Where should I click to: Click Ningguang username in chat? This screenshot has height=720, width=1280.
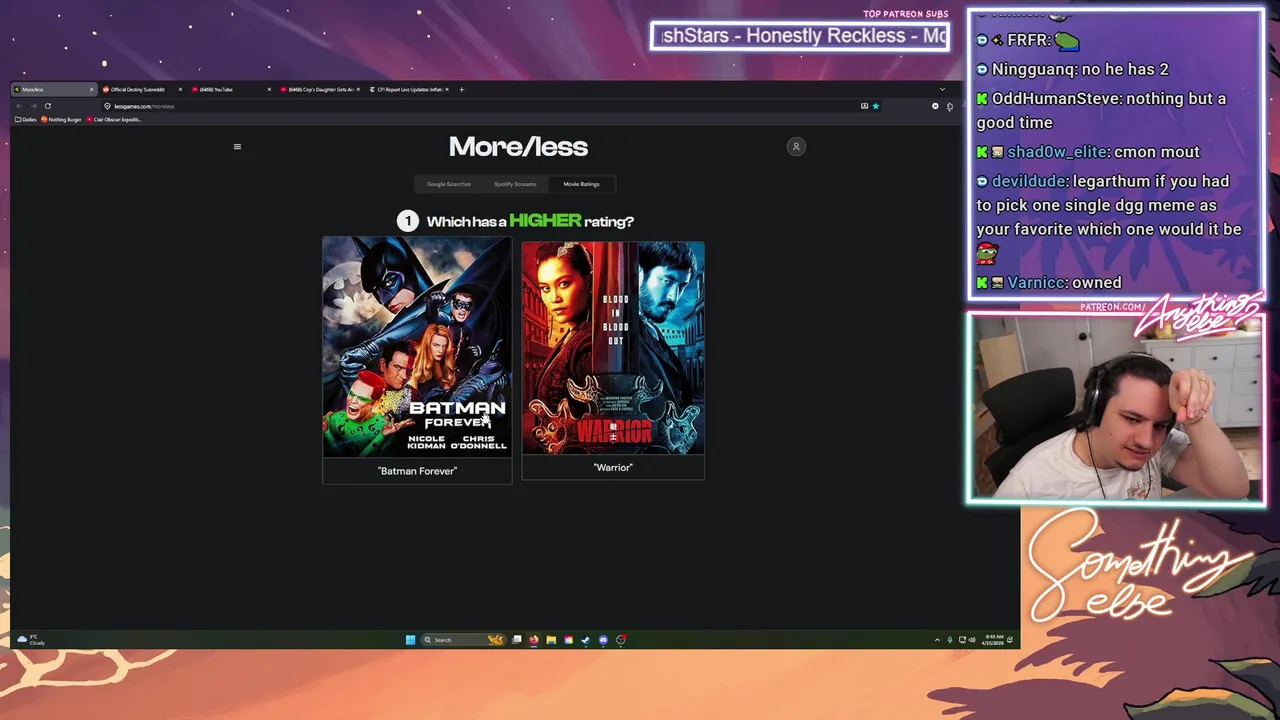pyautogui.click(x=1034, y=70)
